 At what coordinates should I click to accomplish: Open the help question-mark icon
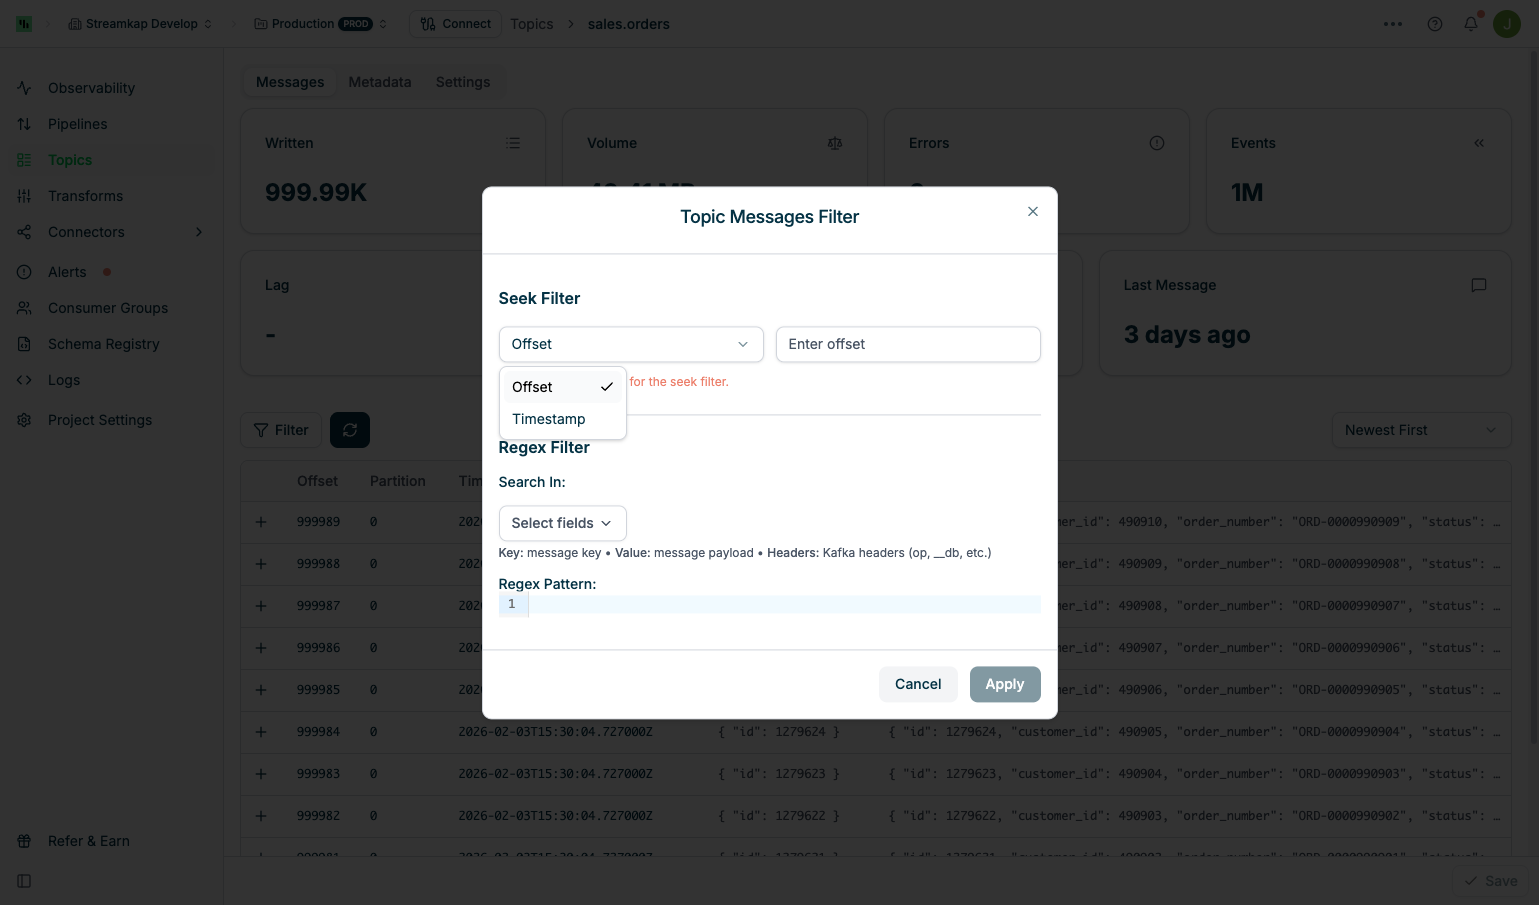[1435, 24]
